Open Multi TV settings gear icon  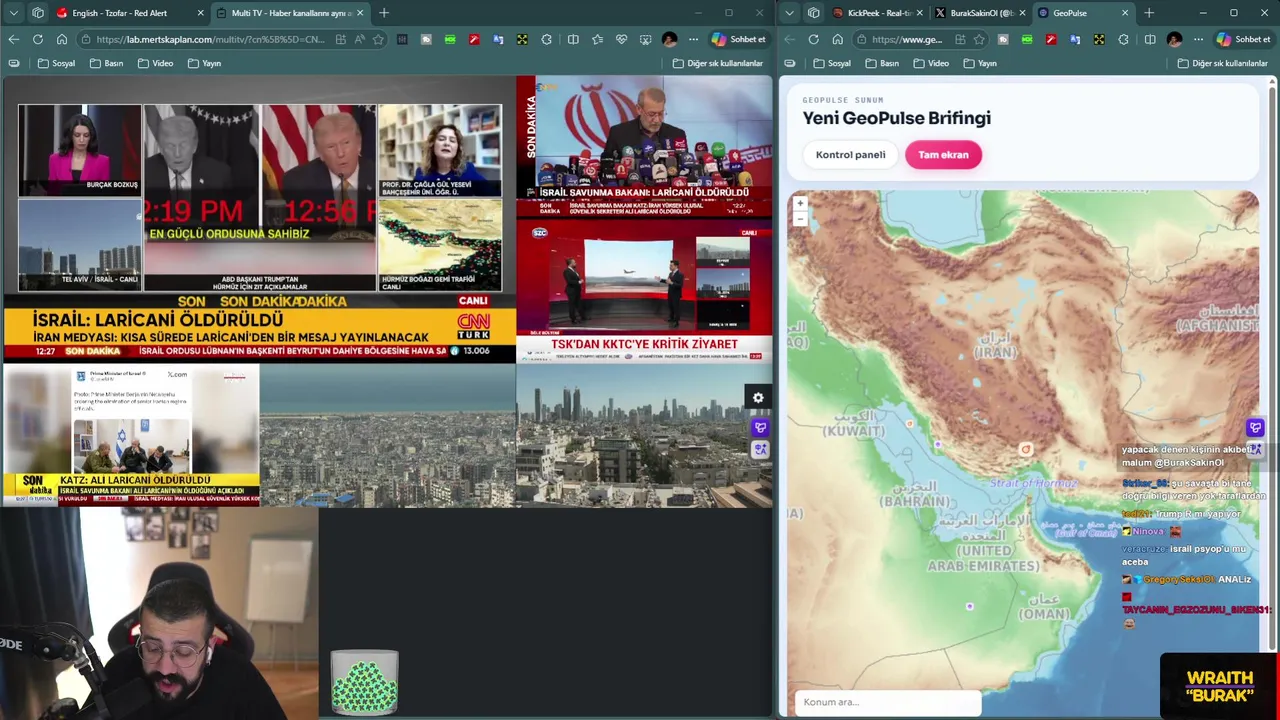pyautogui.click(x=758, y=398)
